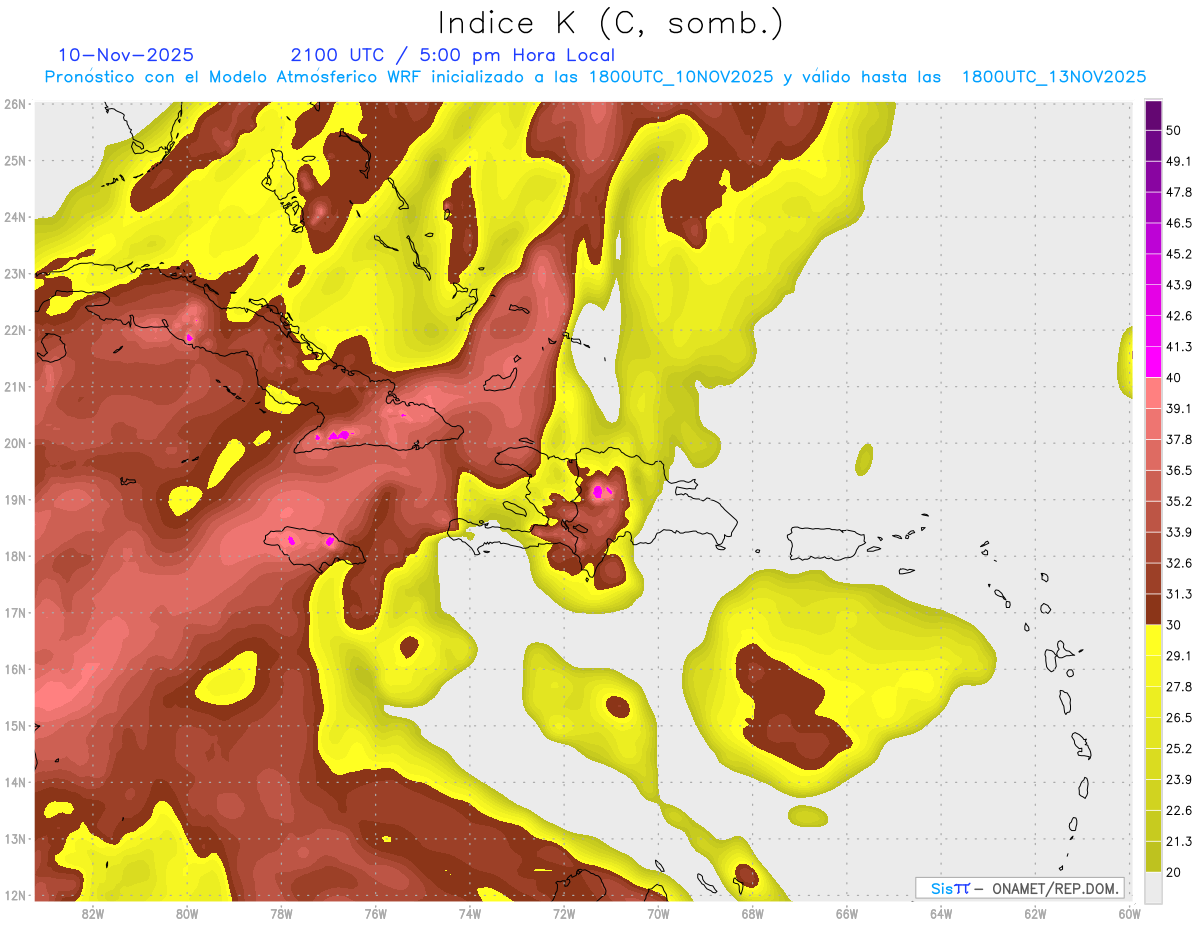Click the '76W' longitude label

(x=375, y=913)
